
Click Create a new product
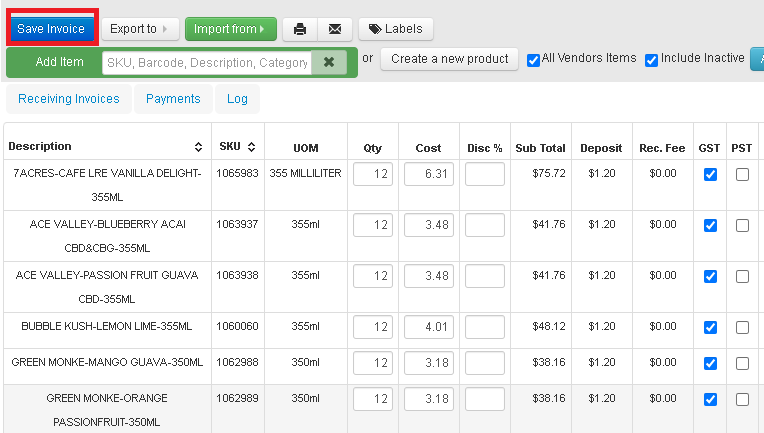coord(449,59)
